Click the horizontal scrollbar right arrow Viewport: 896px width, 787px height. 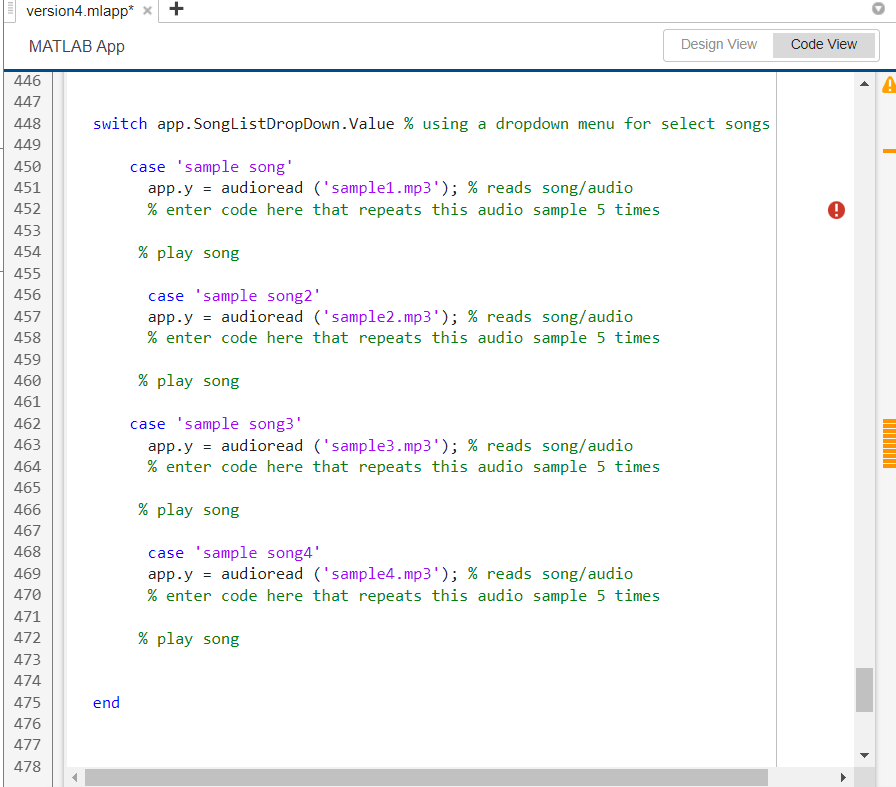pos(843,776)
